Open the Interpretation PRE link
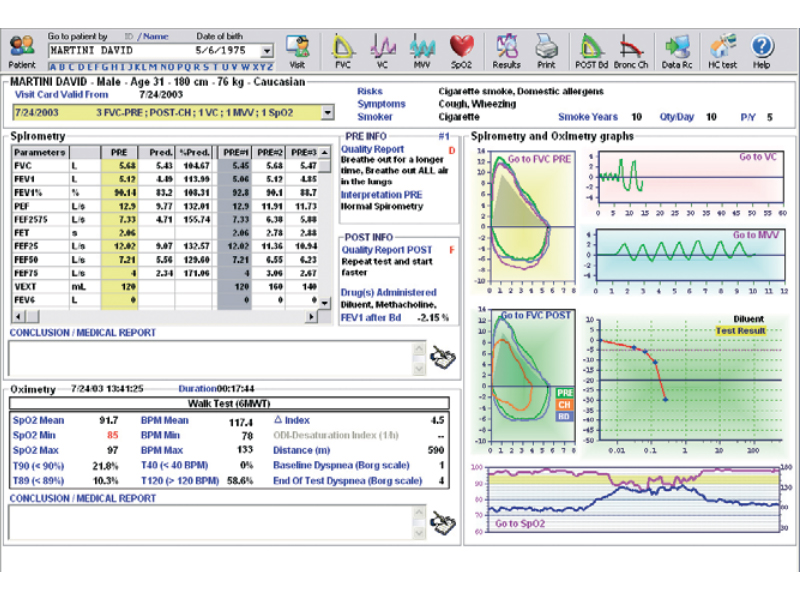This screenshot has width=800, height=600. click(x=381, y=195)
